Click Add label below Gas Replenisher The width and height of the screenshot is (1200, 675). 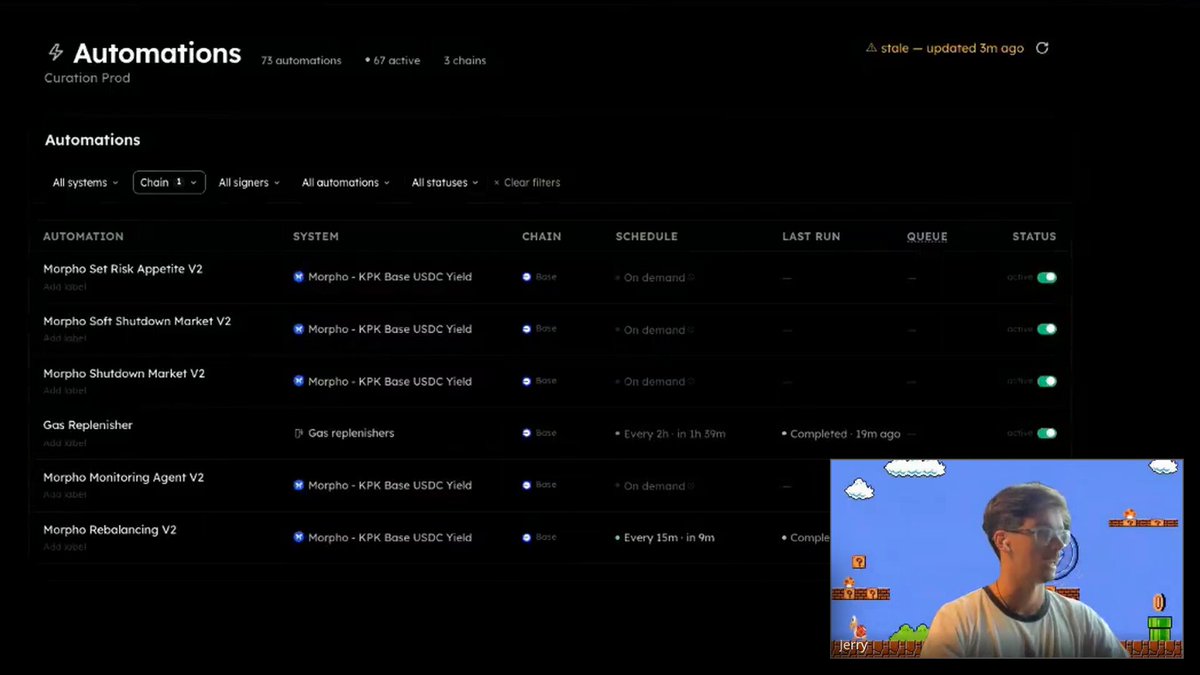(65, 442)
